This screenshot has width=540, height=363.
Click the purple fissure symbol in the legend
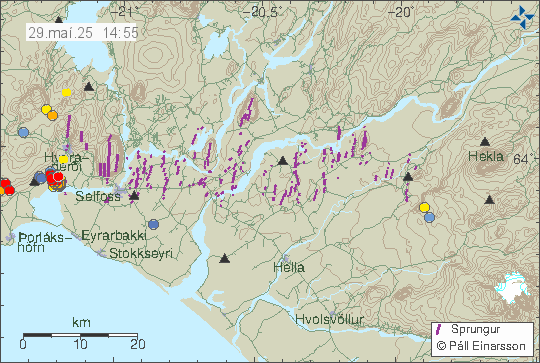tap(439, 329)
